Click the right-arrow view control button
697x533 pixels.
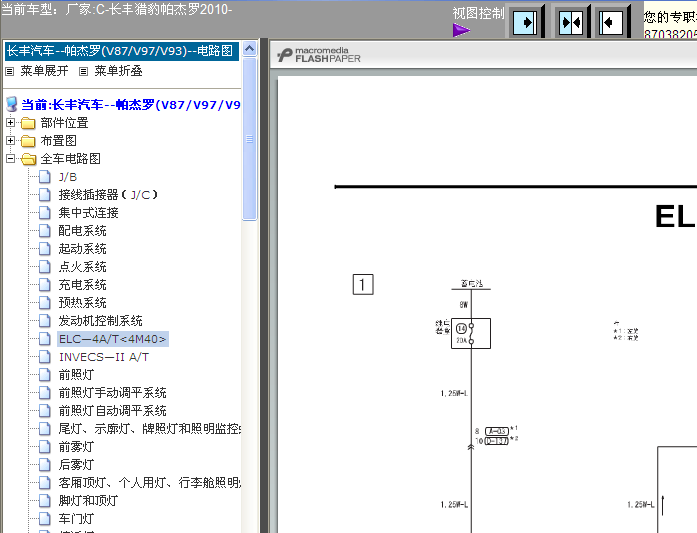click(525, 22)
